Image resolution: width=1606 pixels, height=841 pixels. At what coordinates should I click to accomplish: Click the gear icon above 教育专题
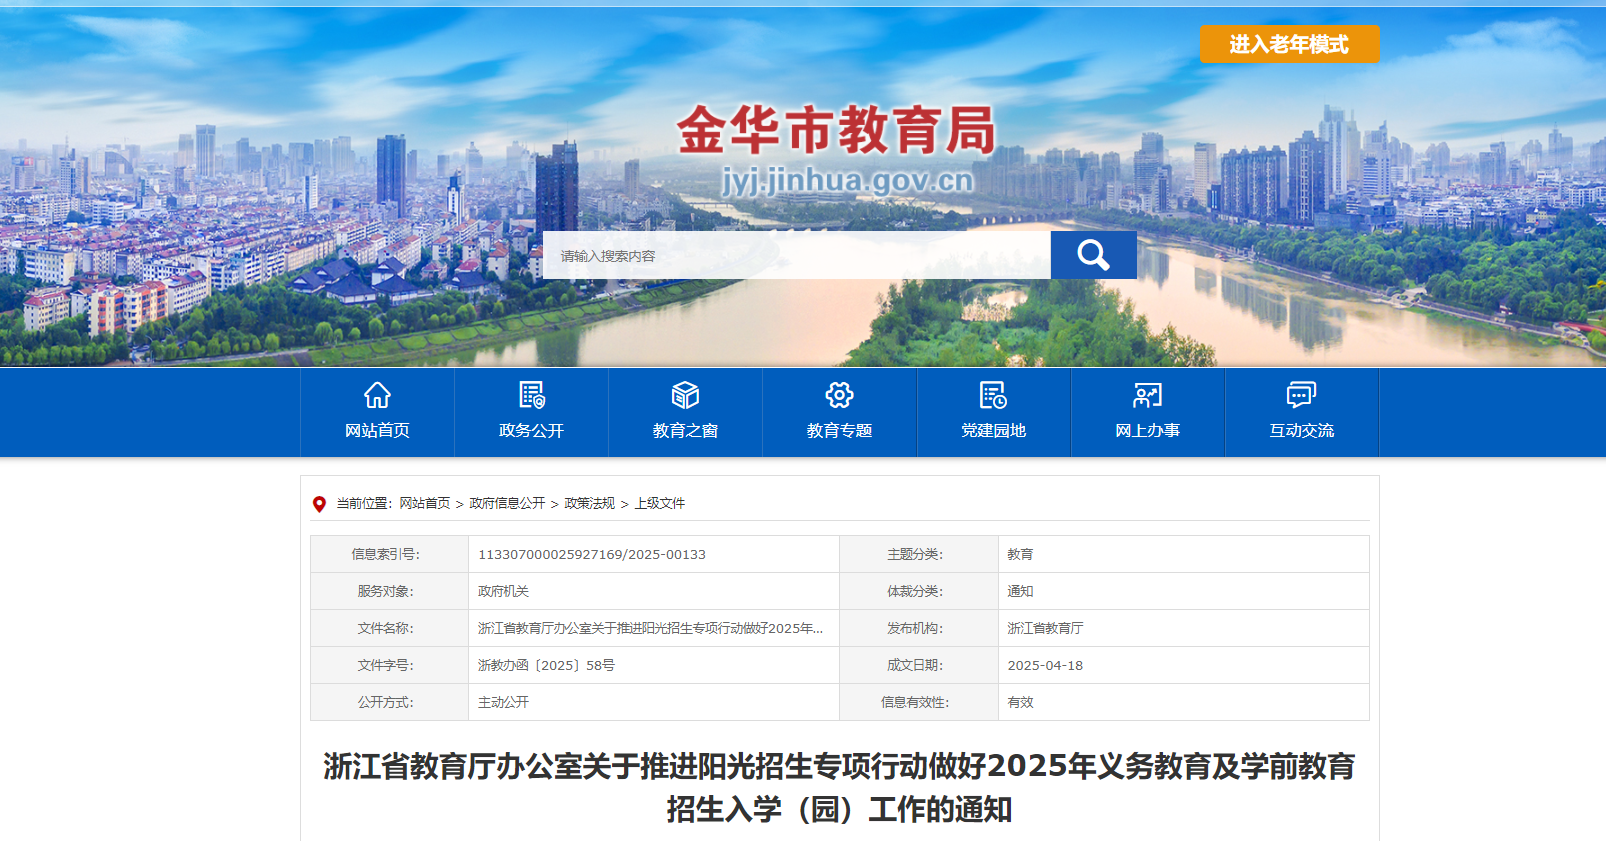(x=839, y=395)
